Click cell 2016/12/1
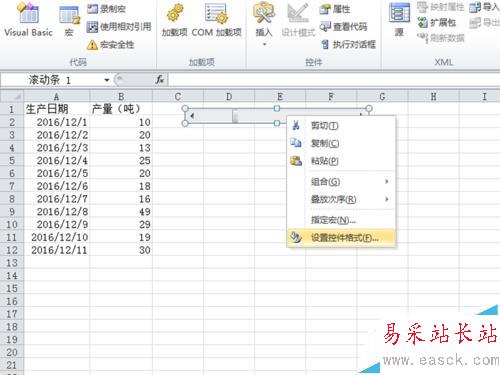Screen dimensions: 500x375 click(57, 122)
